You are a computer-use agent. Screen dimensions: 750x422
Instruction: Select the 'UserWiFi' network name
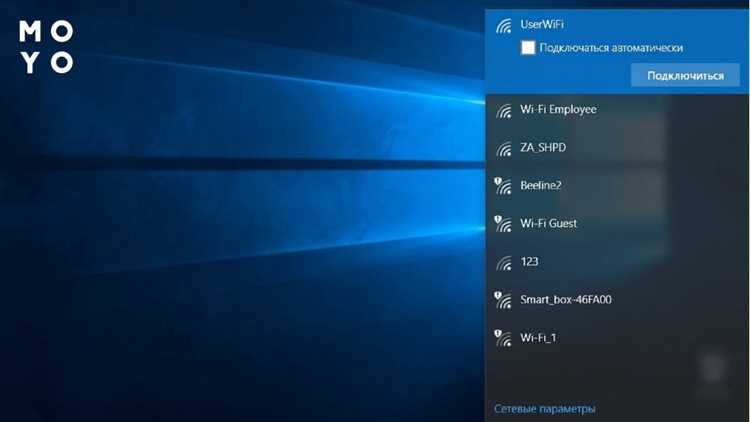[541, 24]
